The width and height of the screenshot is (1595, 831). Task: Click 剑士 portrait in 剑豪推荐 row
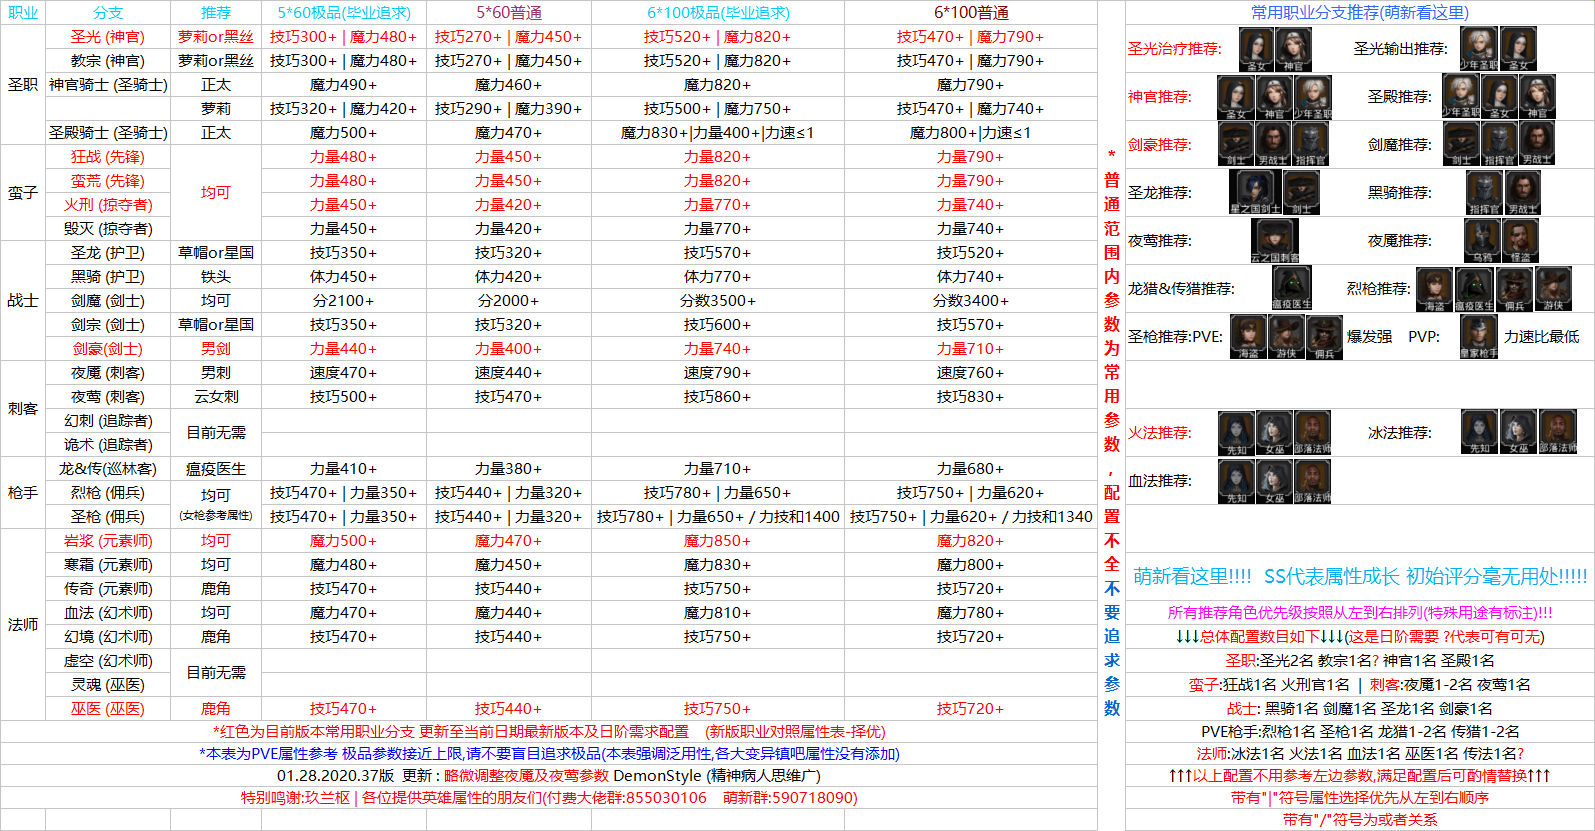1236,145
